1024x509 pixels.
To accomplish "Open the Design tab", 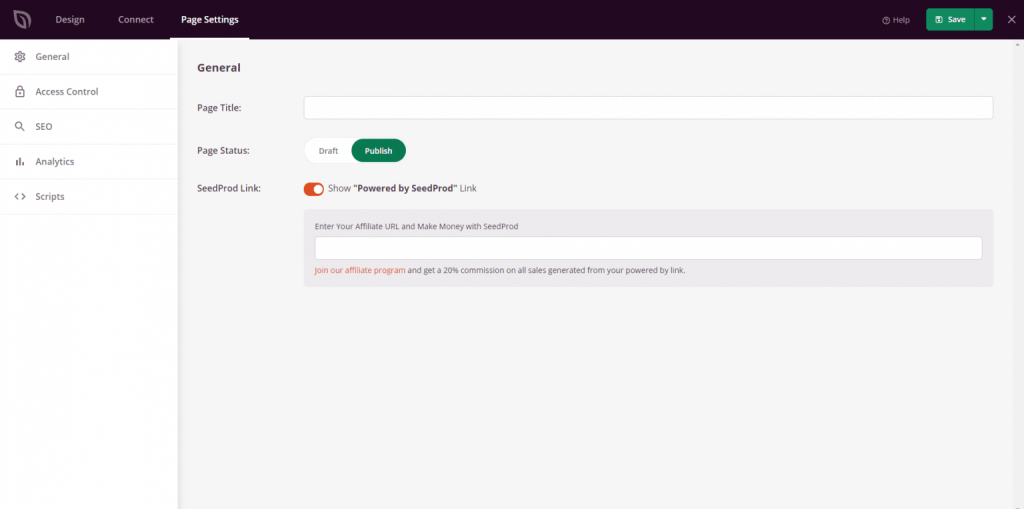I will coord(70,20).
